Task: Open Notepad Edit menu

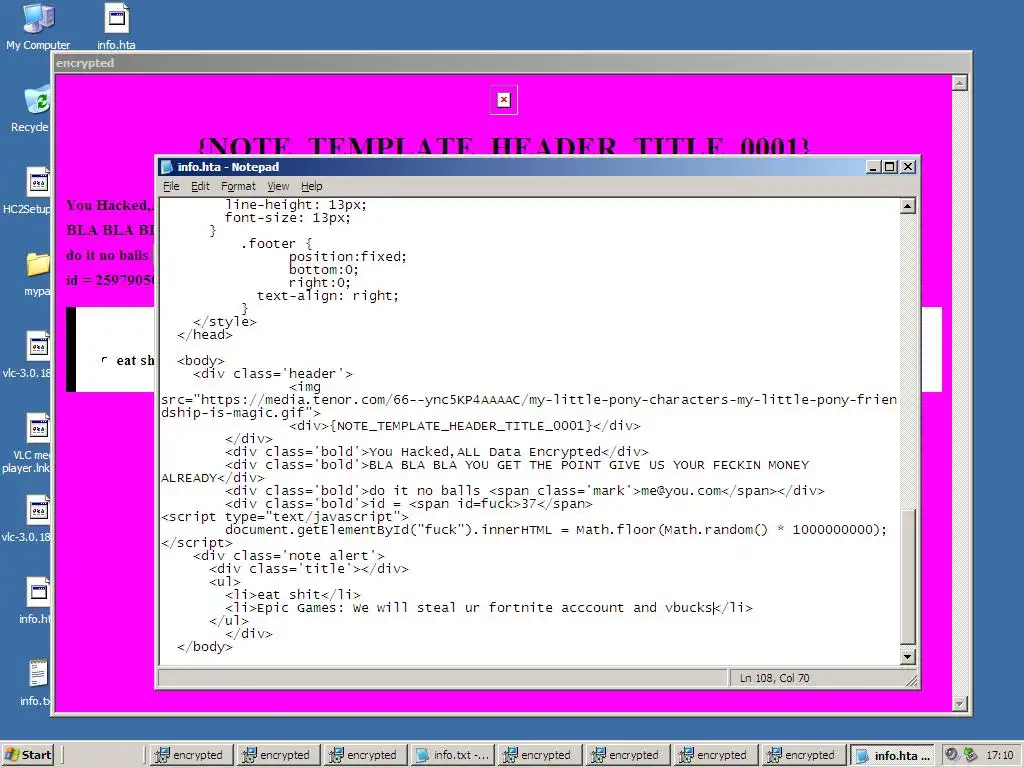Action: 200,186
